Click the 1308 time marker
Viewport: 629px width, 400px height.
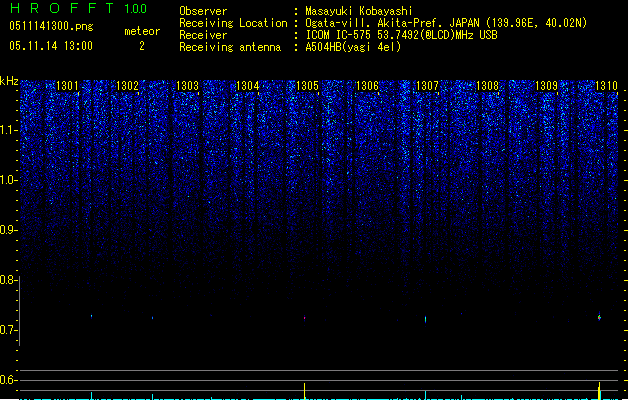487,85
